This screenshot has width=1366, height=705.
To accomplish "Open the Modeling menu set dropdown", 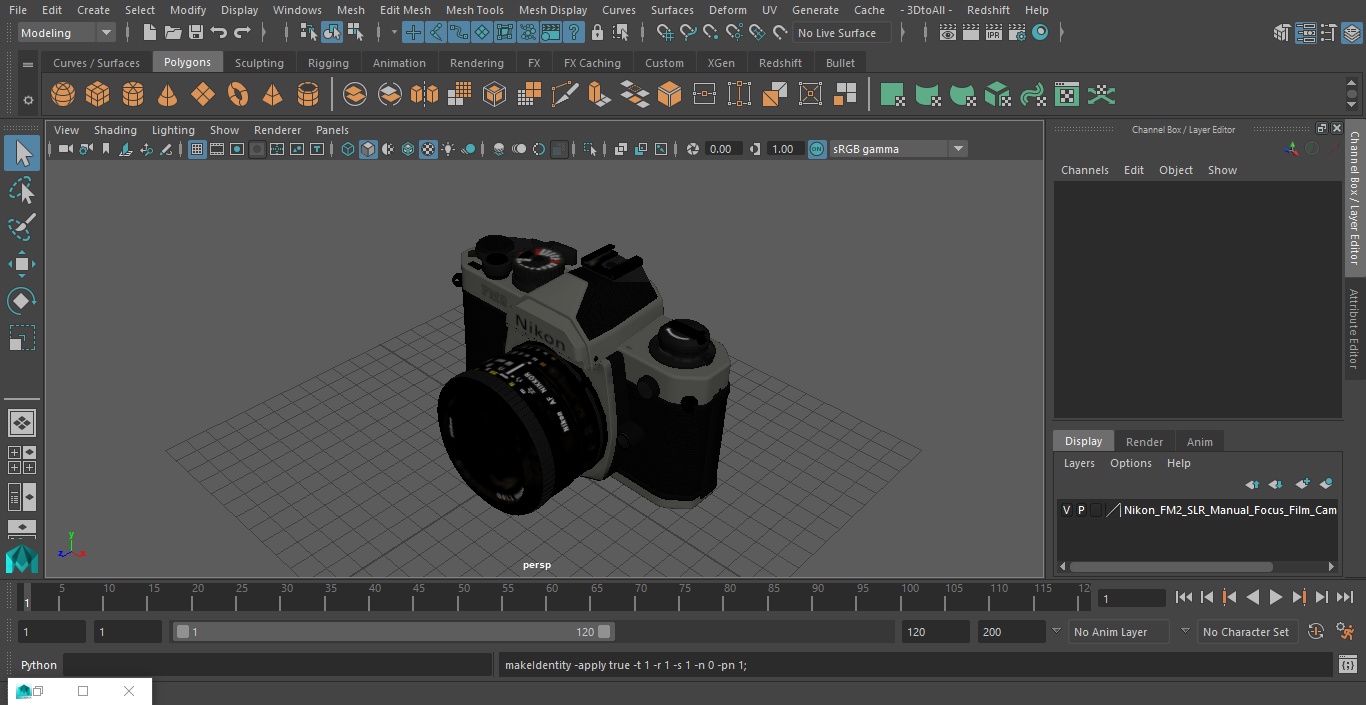I will (x=67, y=33).
